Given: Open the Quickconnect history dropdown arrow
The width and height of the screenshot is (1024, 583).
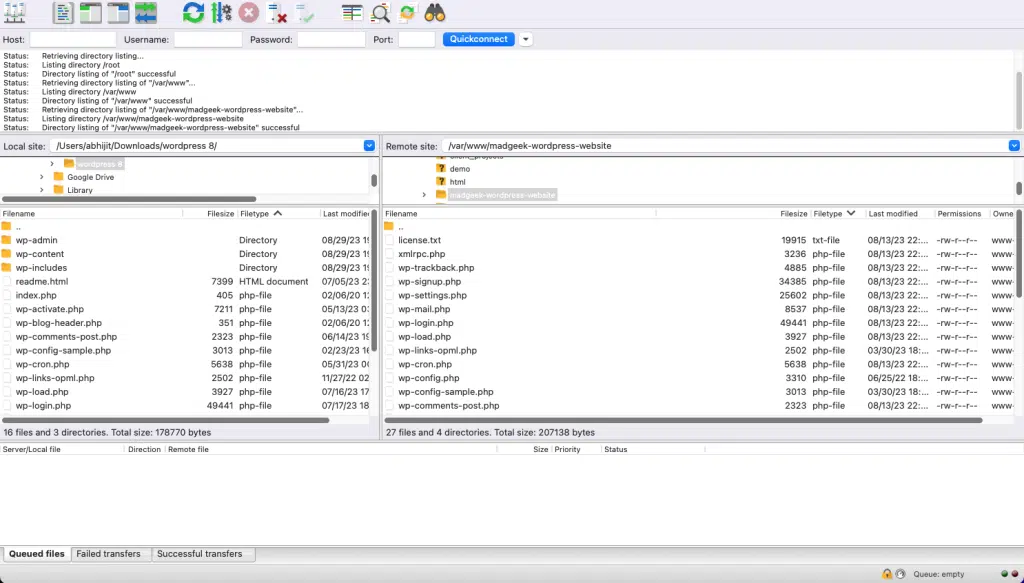Looking at the screenshot, I should [x=526, y=40].
